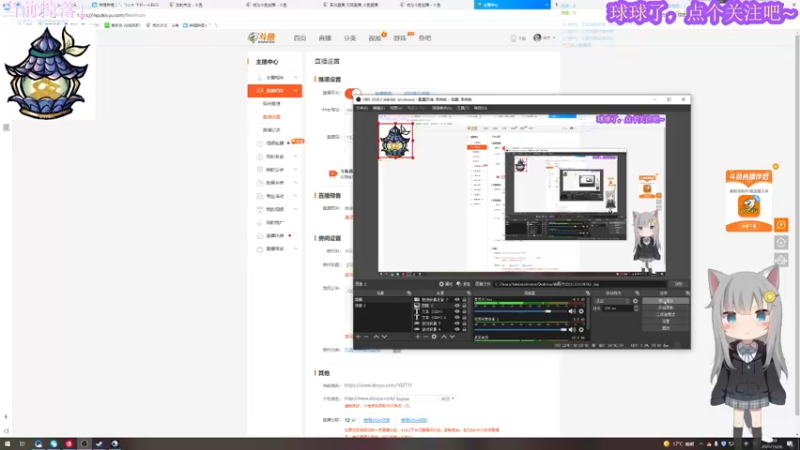800x450 pixels.
Task: Open the 视图 menu in OBS
Action: pos(396,108)
